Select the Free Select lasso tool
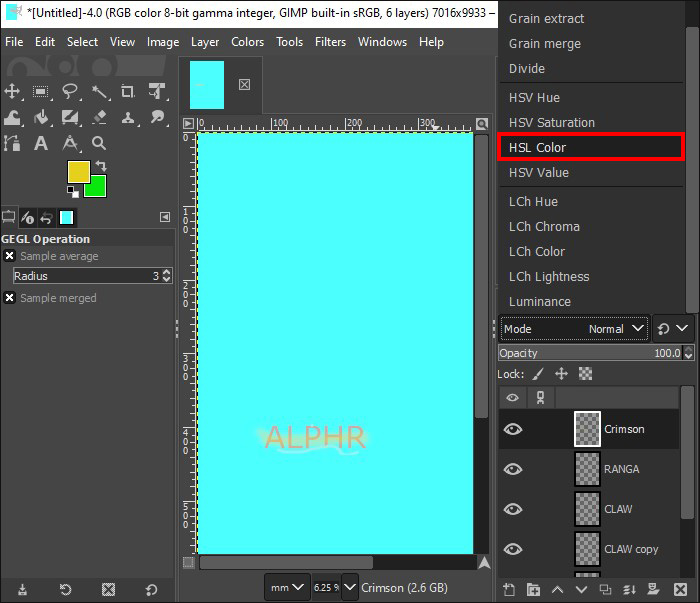 (x=70, y=91)
